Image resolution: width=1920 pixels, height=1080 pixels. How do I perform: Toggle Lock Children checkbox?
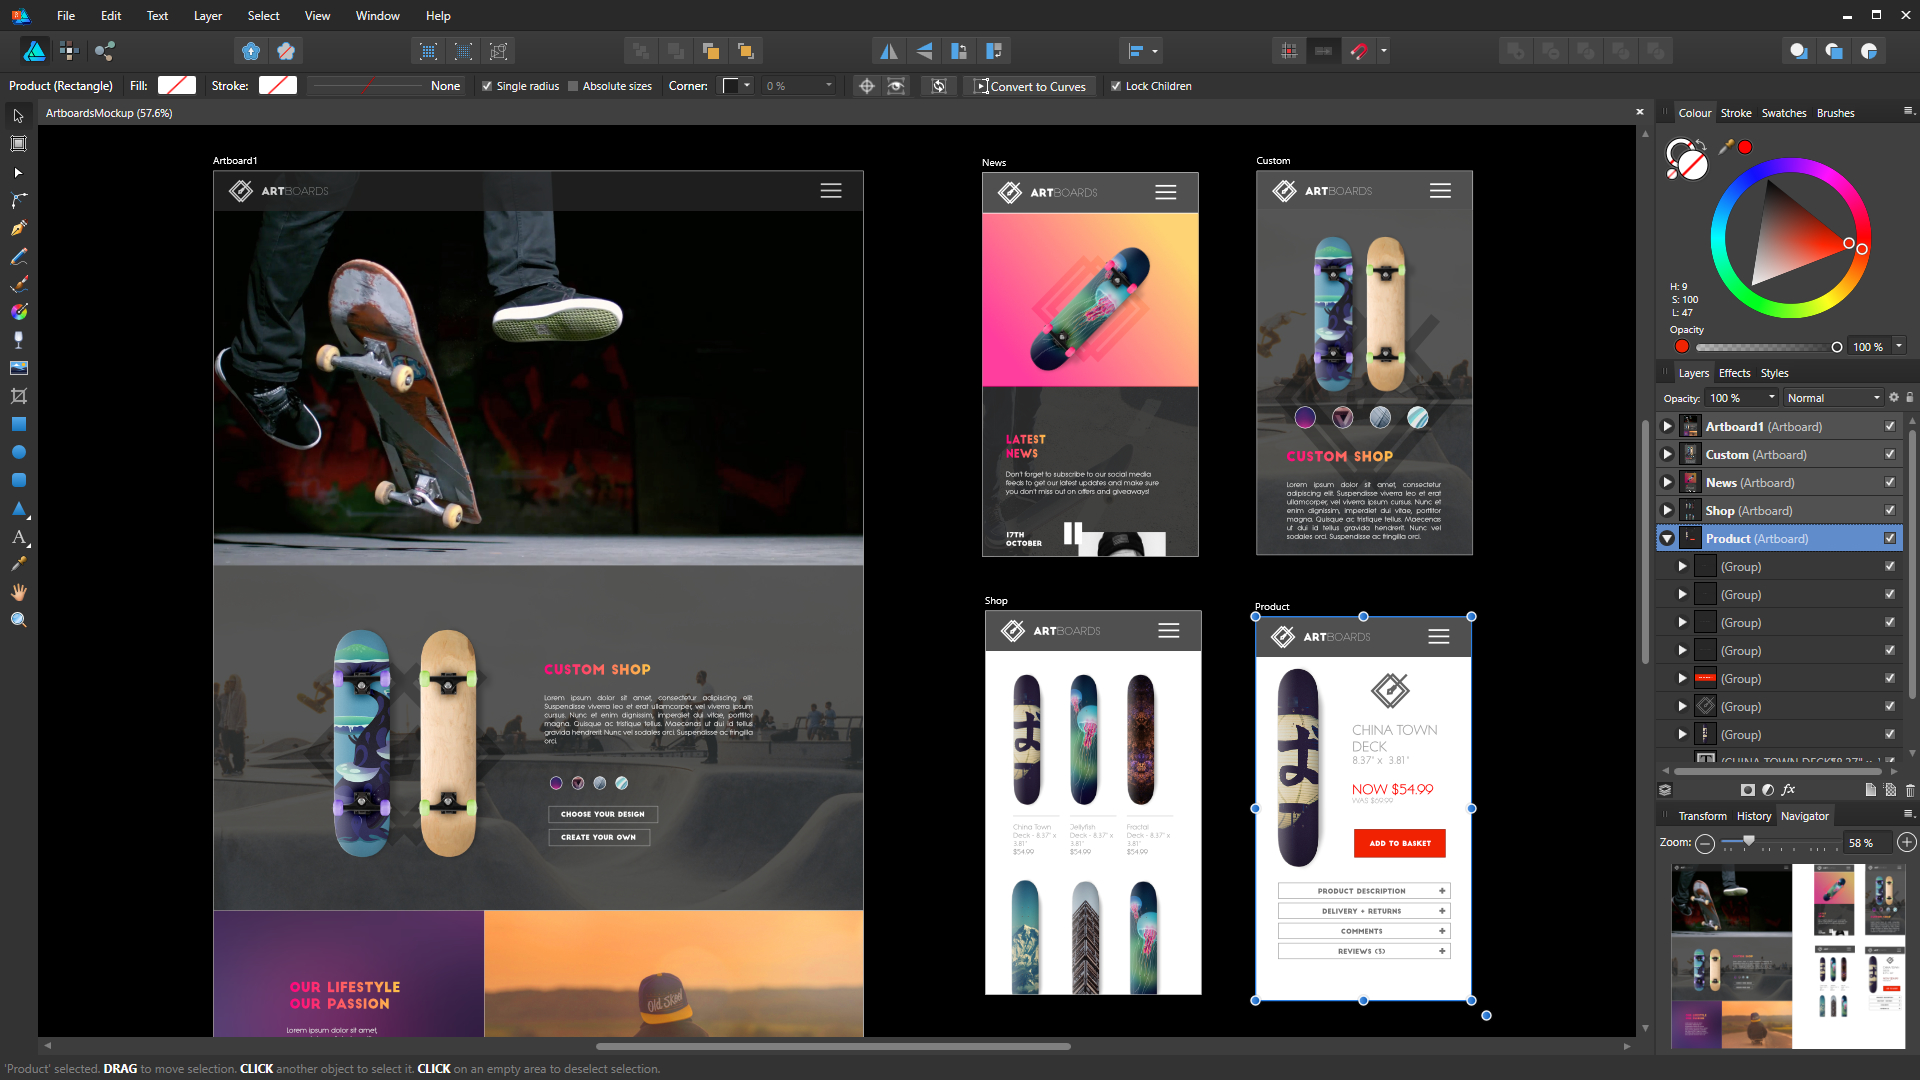(1116, 86)
